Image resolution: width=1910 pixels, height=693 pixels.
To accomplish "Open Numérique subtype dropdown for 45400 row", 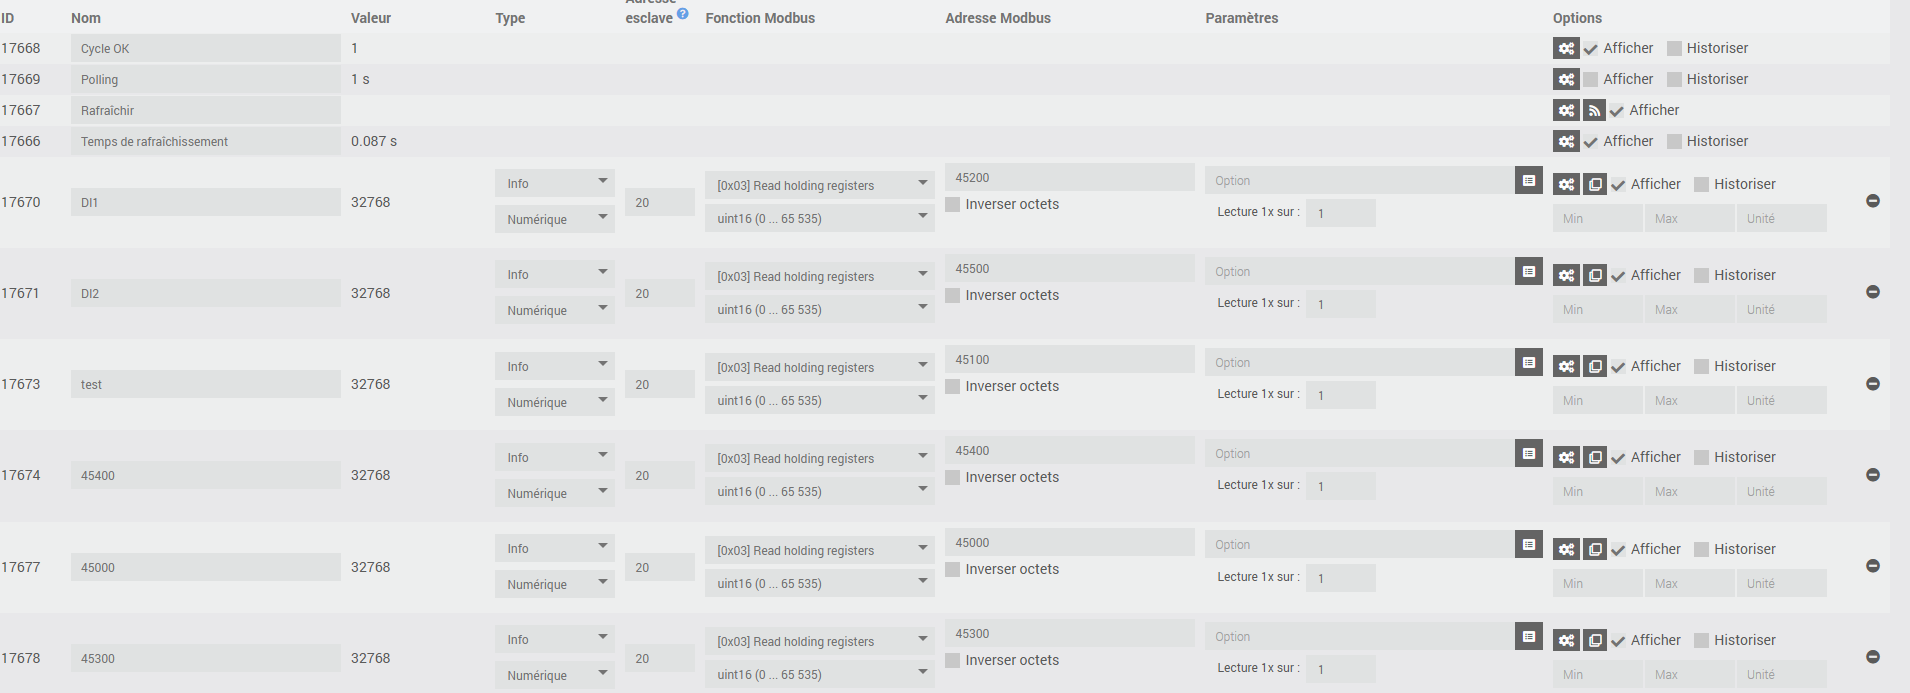I will (554, 493).
